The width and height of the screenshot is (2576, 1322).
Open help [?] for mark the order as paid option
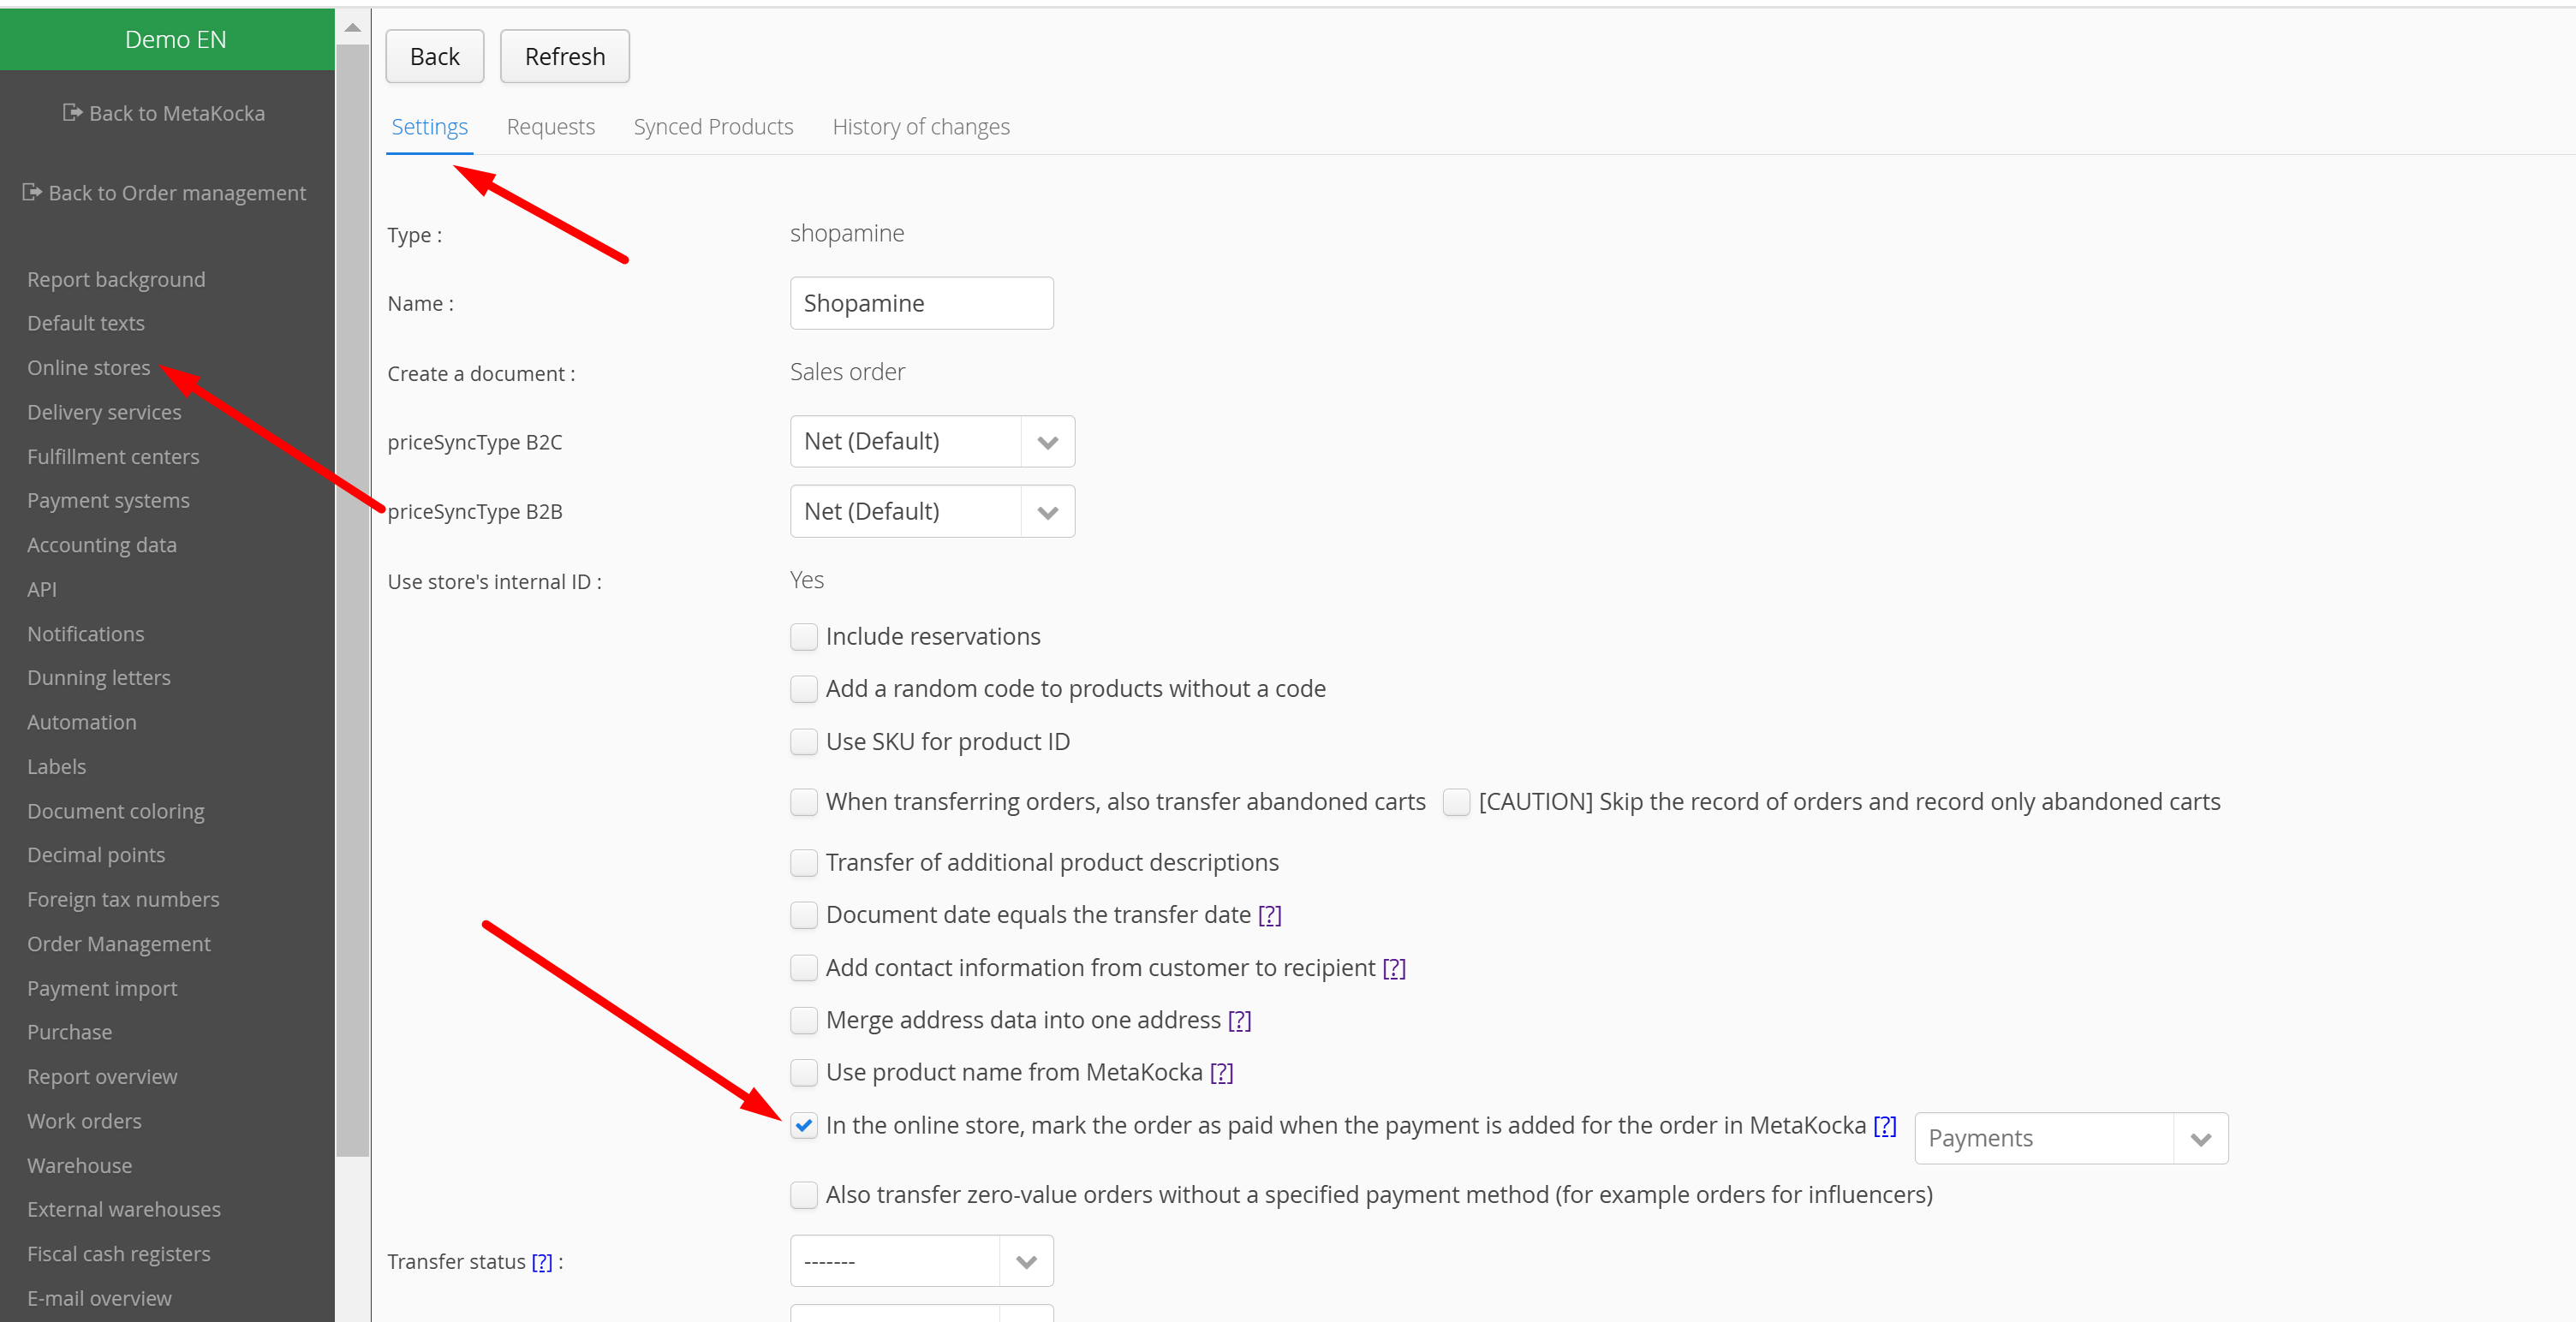(1884, 1126)
